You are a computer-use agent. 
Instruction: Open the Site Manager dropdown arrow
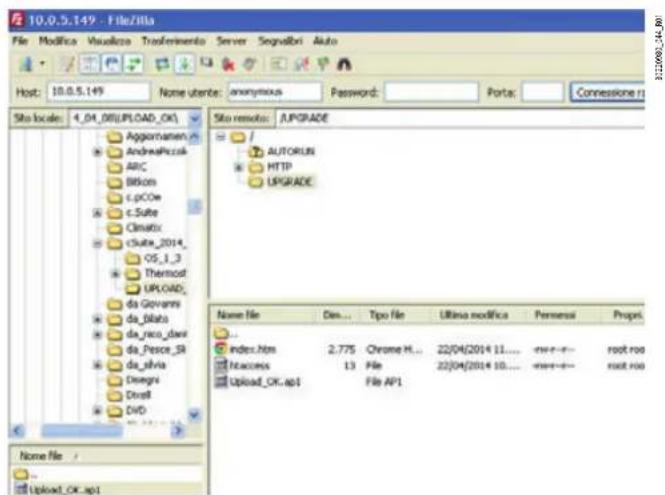click(42, 64)
